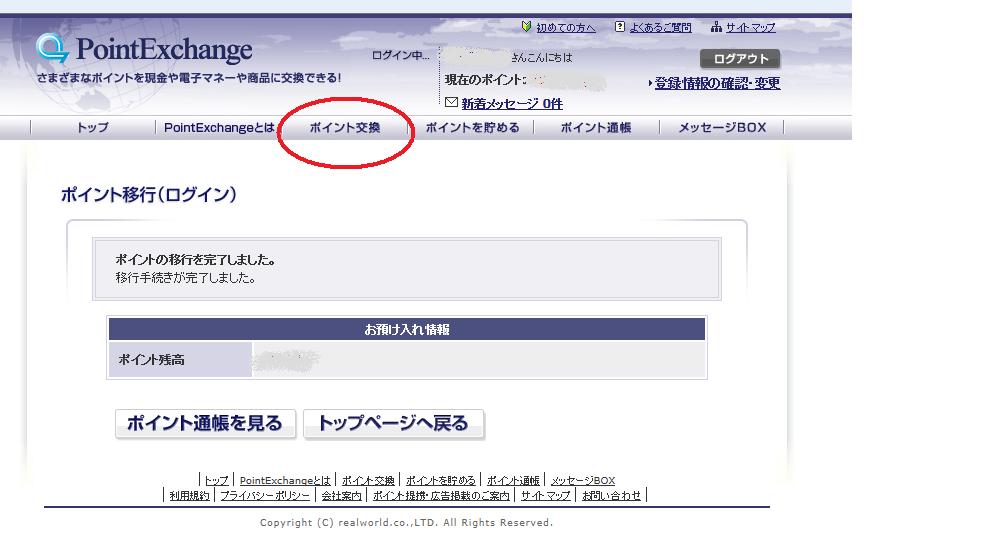This screenshot has width=995, height=559.
Task: Open 登録情報の確認・変更 link
Action: [x=717, y=84]
